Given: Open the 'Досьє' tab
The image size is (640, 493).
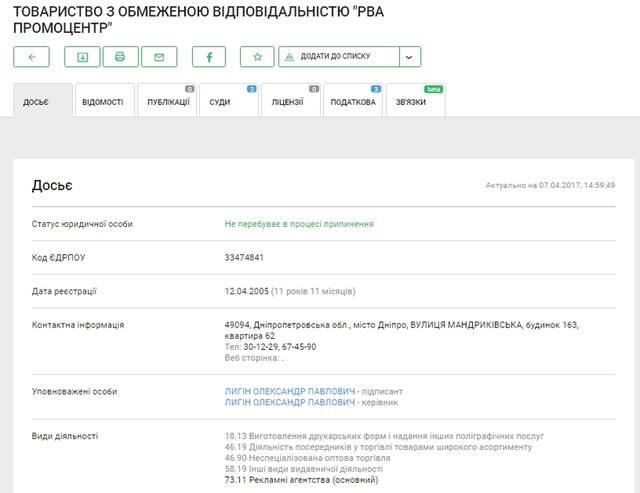Looking at the screenshot, I should pyautogui.click(x=37, y=102).
